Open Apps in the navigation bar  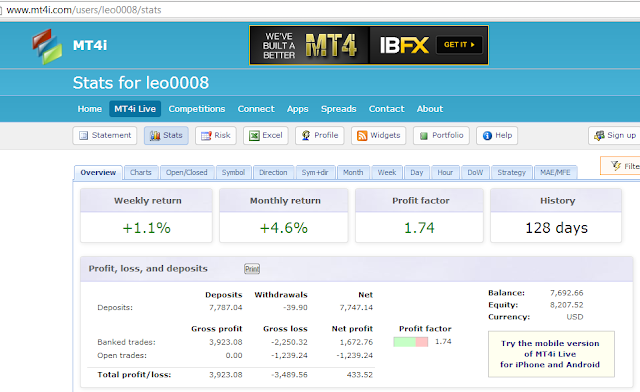click(x=298, y=109)
